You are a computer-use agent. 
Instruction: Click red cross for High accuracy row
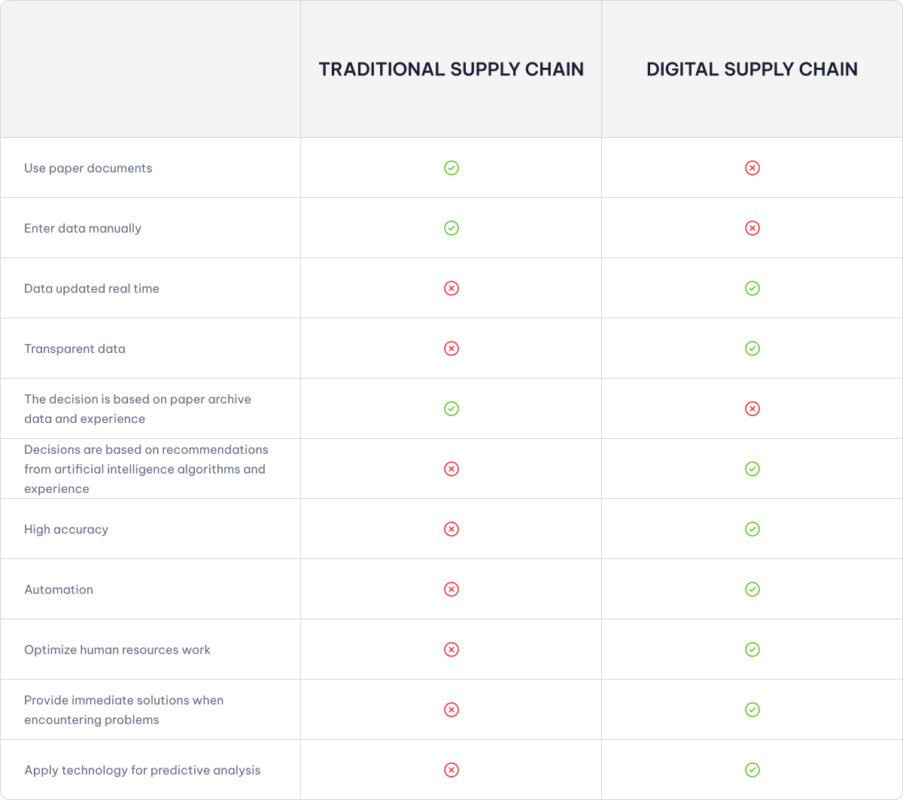(x=451, y=529)
